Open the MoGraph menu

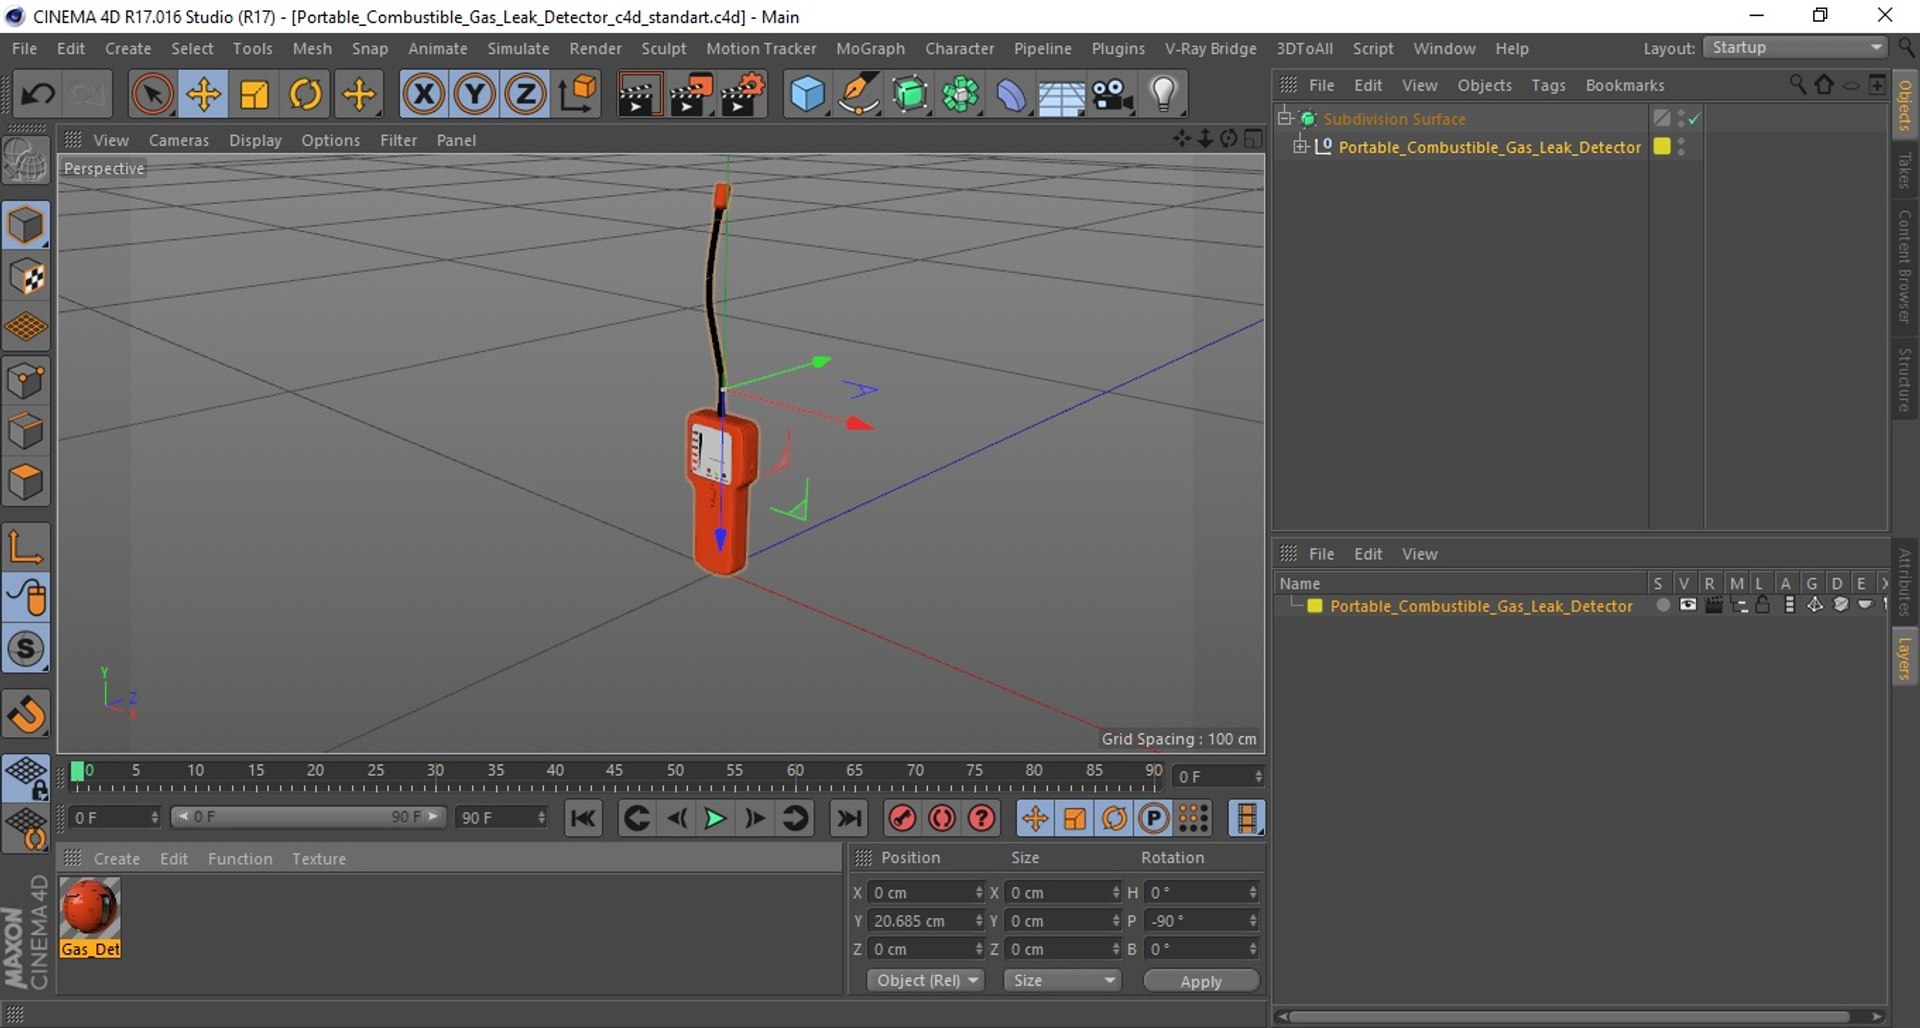tap(870, 49)
